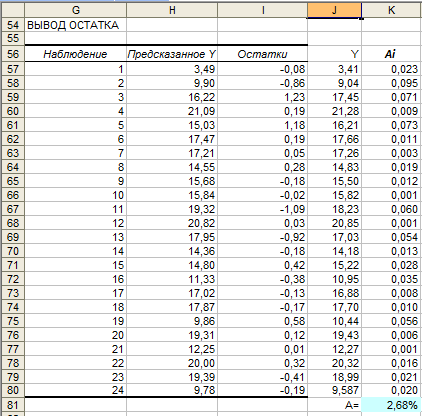Select column G header
Viewport: 422px width, 416px height.
pyautogui.click(x=76, y=10)
